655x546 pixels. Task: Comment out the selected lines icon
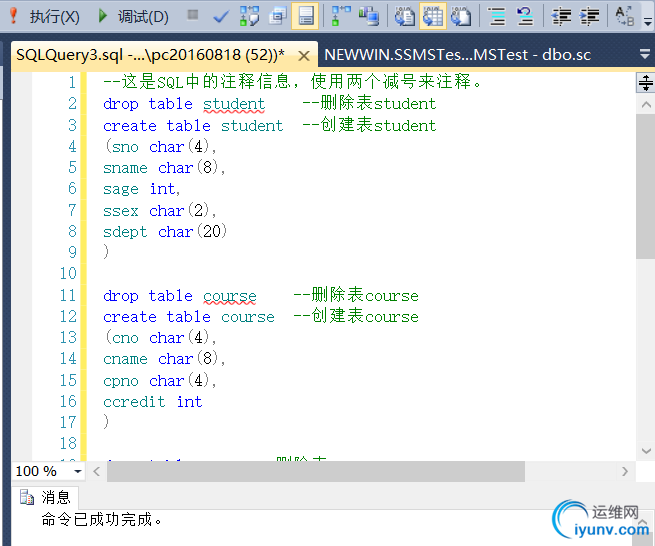tap(497, 16)
